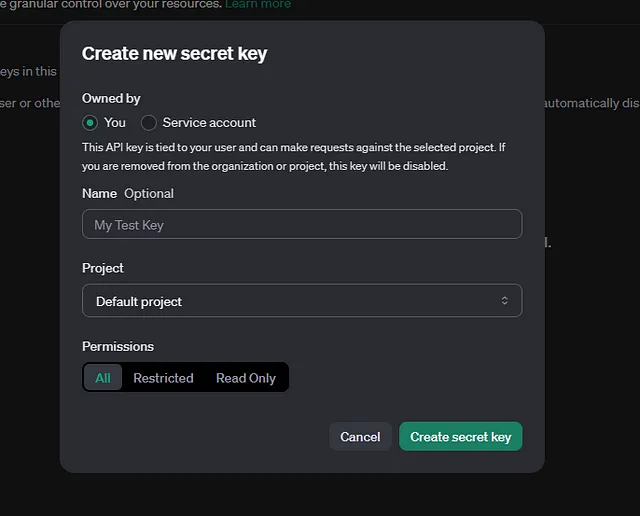This screenshot has width=640, height=516.
Task: Click the up-down chevron in Project selector
Action: tap(504, 301)
